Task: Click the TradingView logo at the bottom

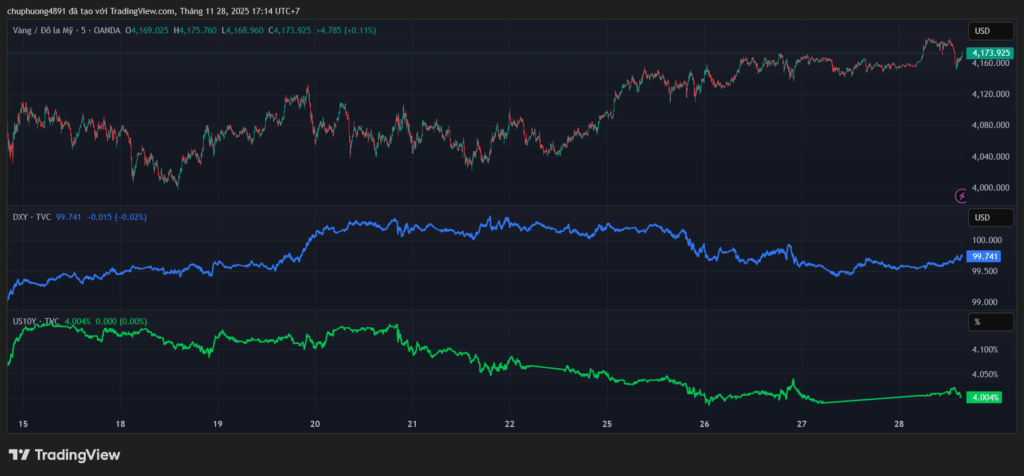Action: (x=64, y=455)
